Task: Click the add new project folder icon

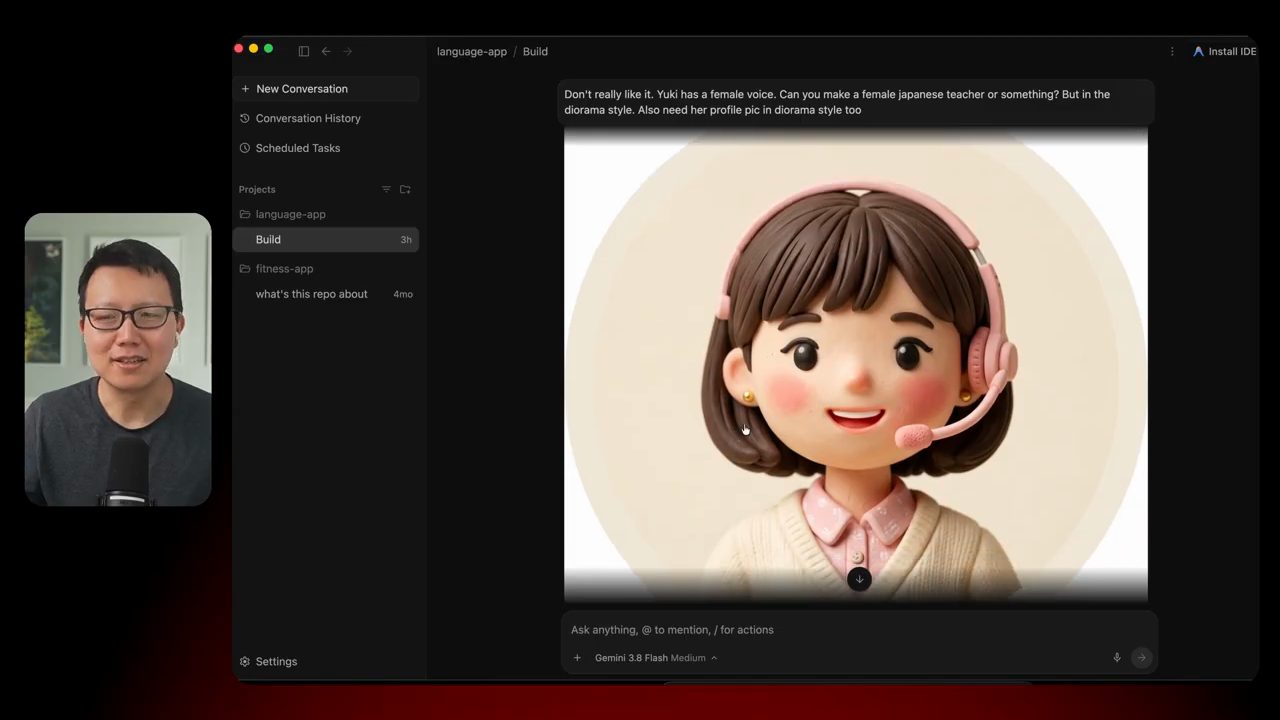Action: (x=405, y=189)
